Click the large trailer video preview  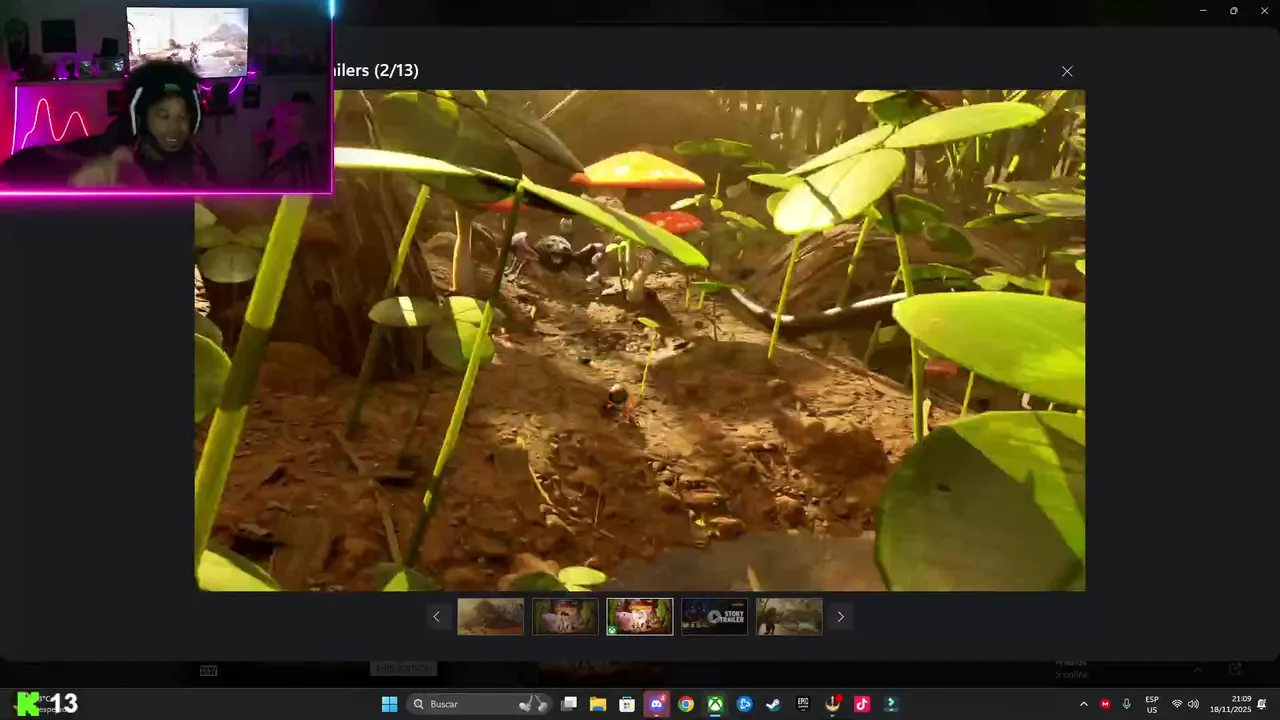[640, 340]
